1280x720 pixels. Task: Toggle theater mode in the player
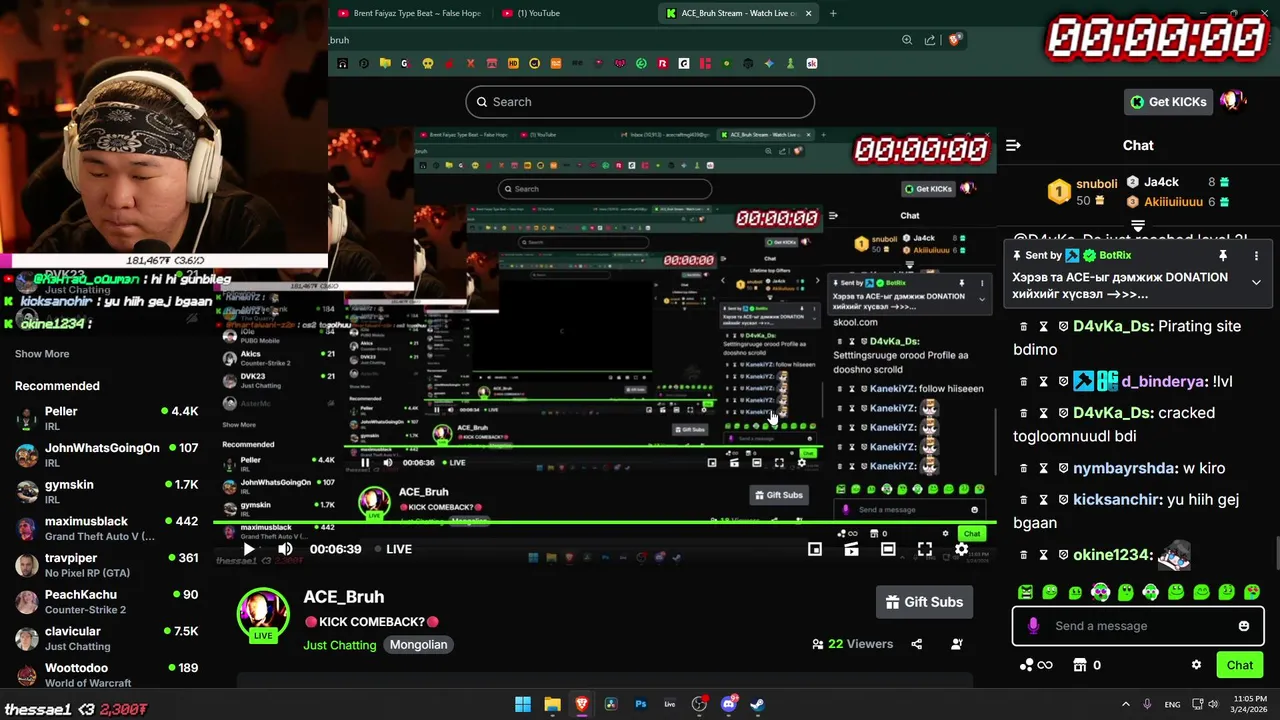(888, 549)
